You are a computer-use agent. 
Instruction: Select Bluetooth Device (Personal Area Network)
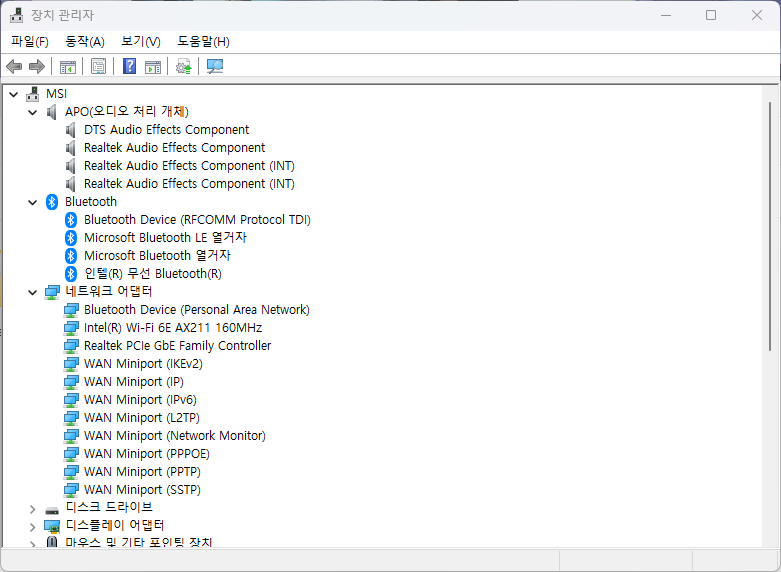pyautogui.click(x=197, y=310)
